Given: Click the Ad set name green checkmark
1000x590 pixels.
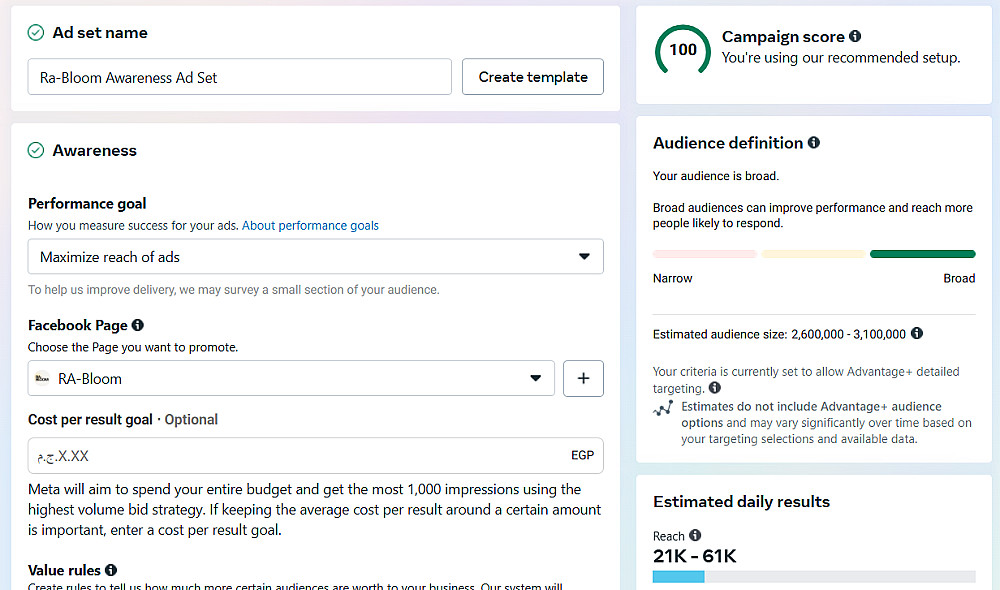Looking at the screenshot, I should click(36, 33).
